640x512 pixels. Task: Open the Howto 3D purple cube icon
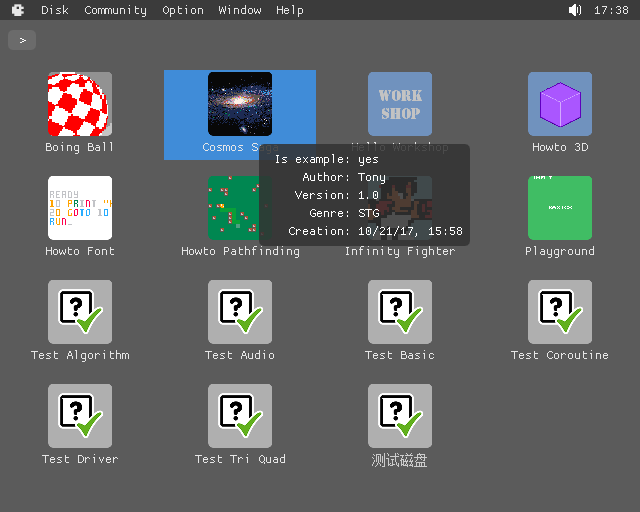[x=560, y=104]
